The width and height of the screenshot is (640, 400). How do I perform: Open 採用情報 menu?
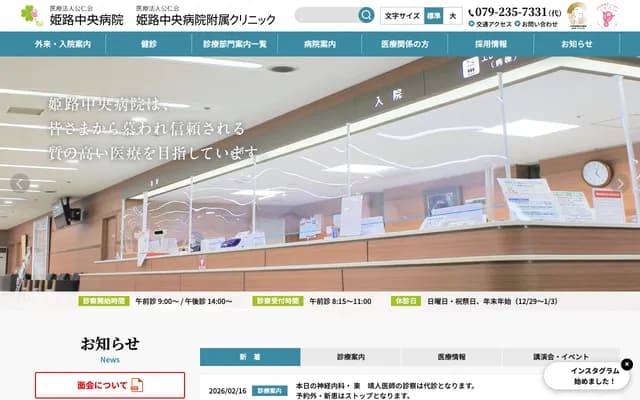[491, 44]
